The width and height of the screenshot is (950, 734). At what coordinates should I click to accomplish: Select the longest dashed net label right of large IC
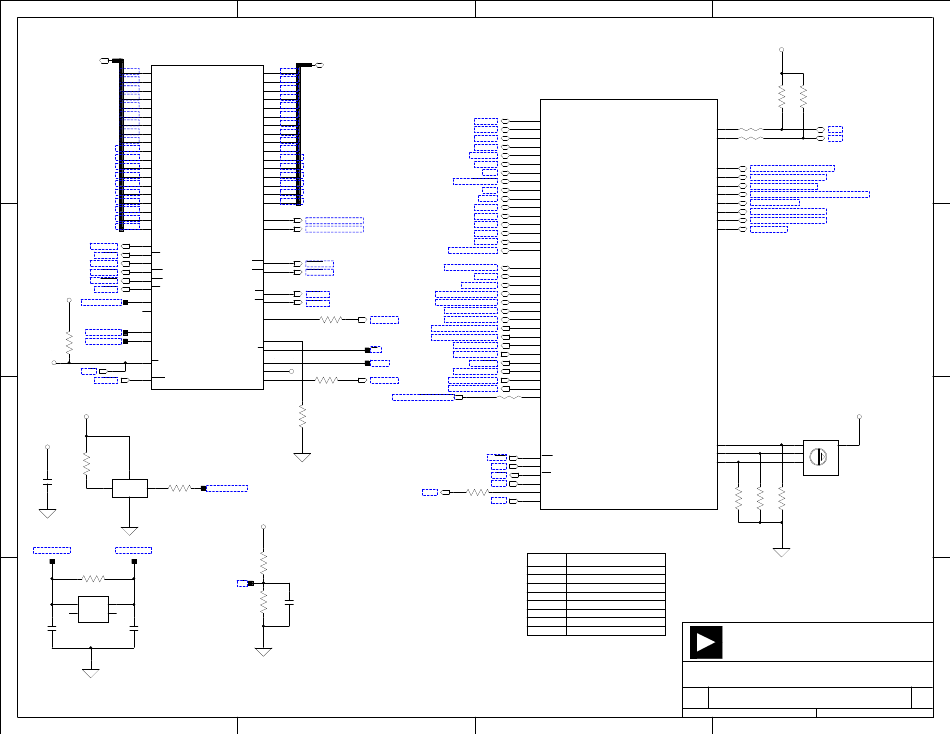[809, 195]
